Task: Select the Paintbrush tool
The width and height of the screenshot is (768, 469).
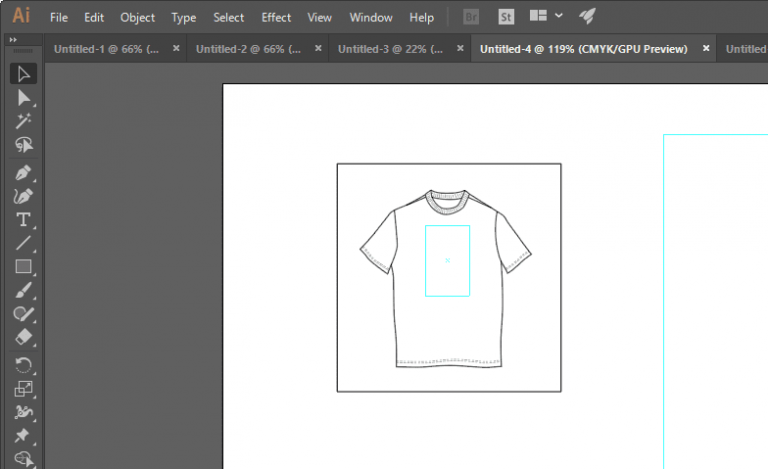Action: pos(23,290)
